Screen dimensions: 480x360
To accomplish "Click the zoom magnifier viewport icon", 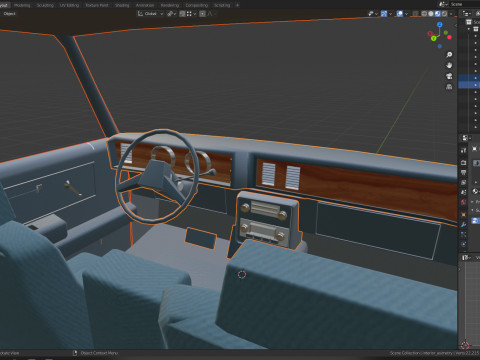I will (449, 55).
